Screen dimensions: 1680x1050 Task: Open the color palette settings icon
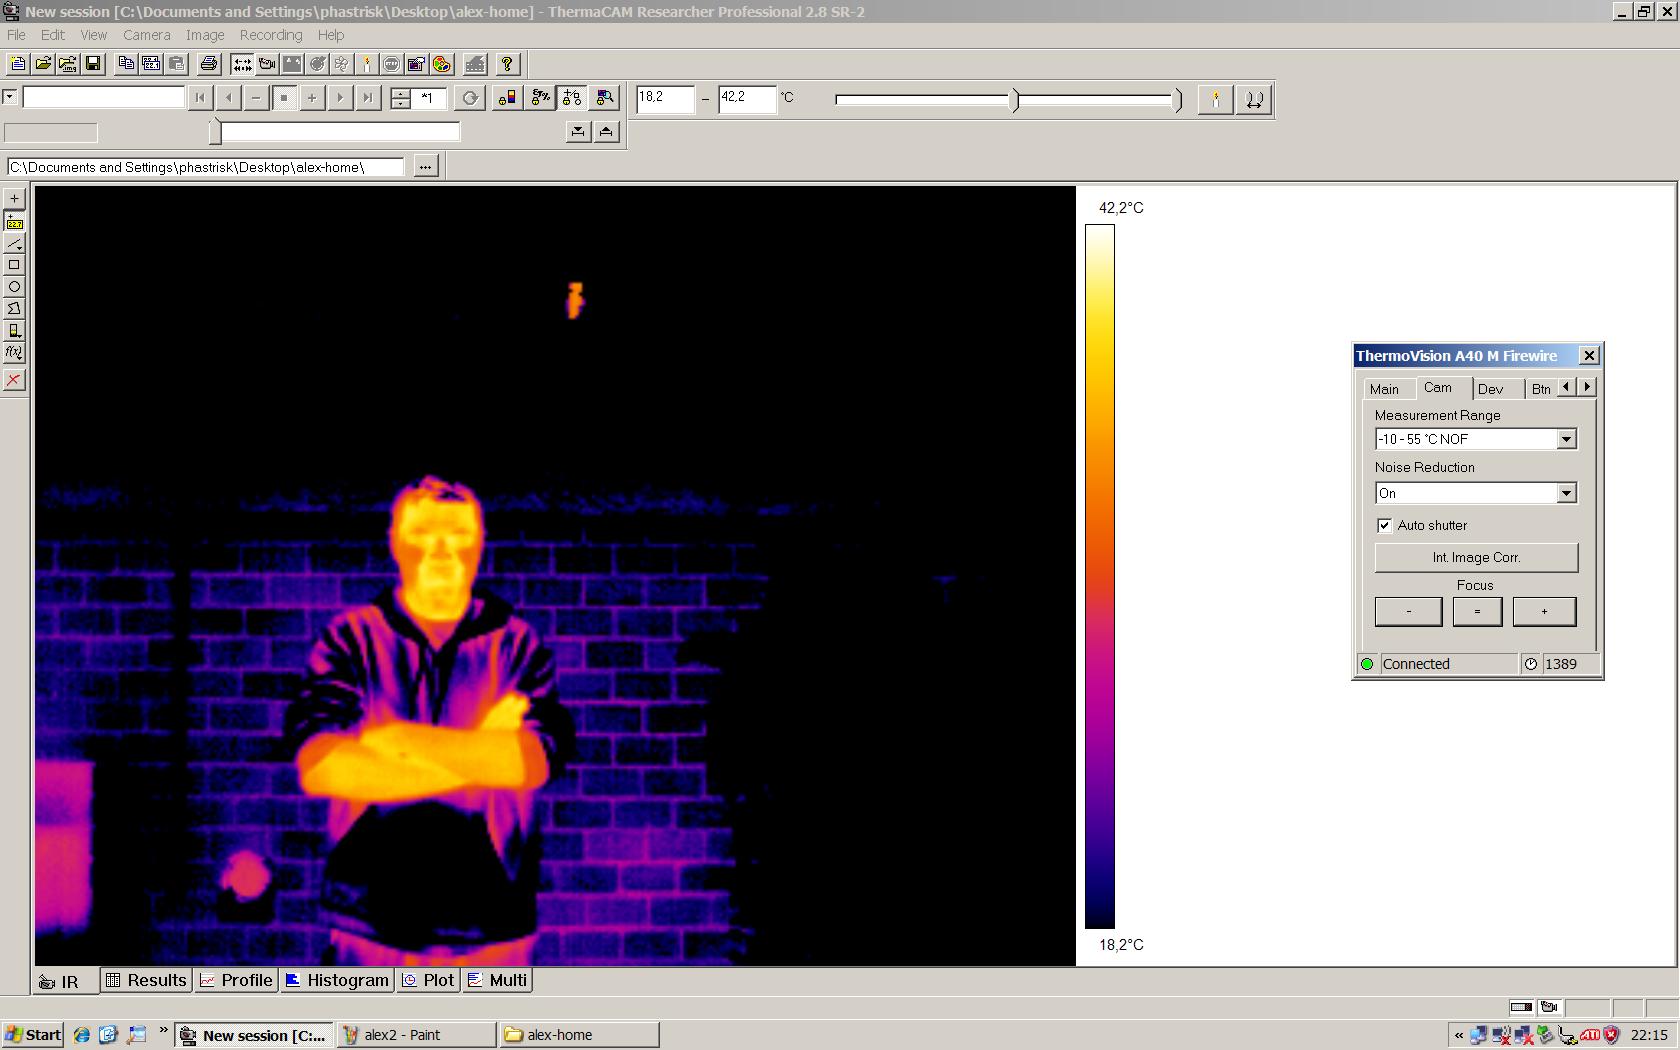(442, 64)
